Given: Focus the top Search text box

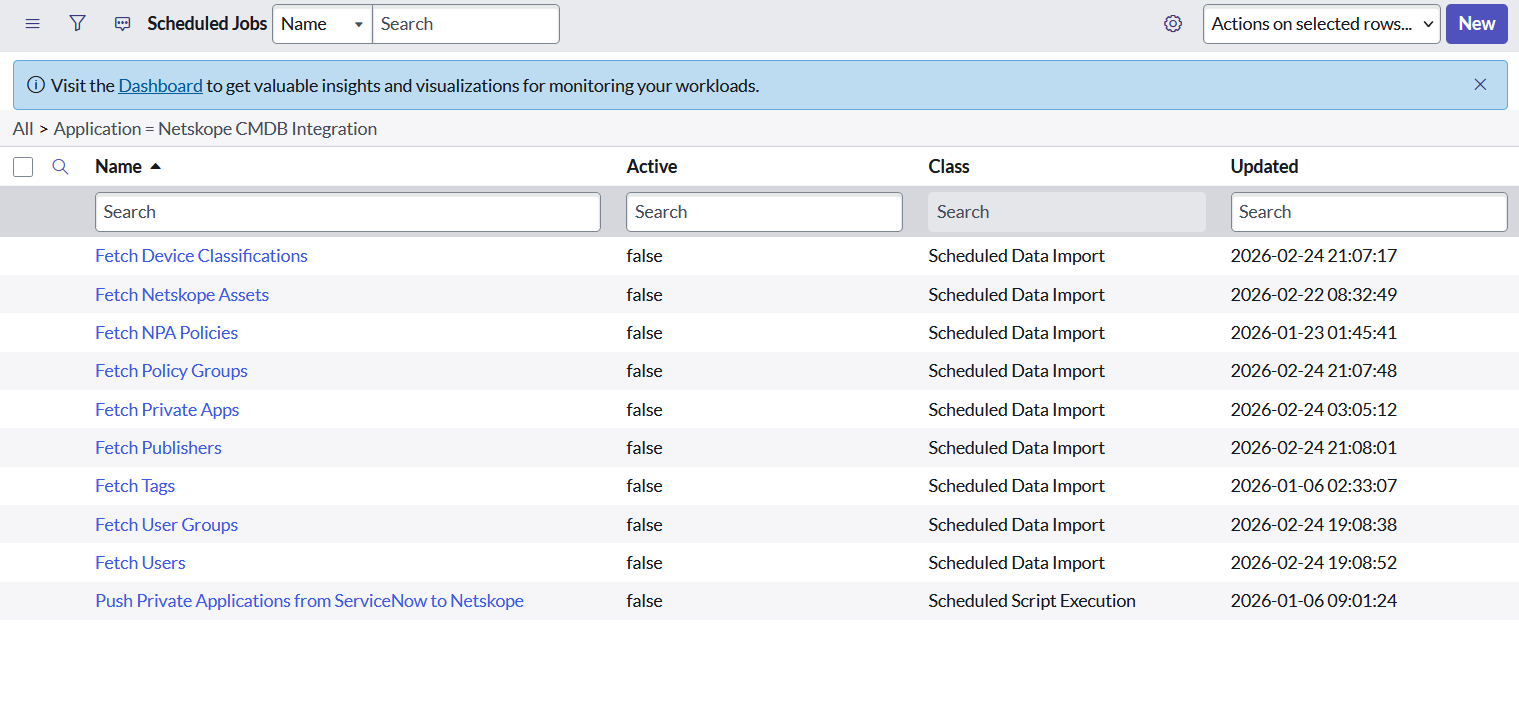Looking at the screenshot, I should pos(465,24).
